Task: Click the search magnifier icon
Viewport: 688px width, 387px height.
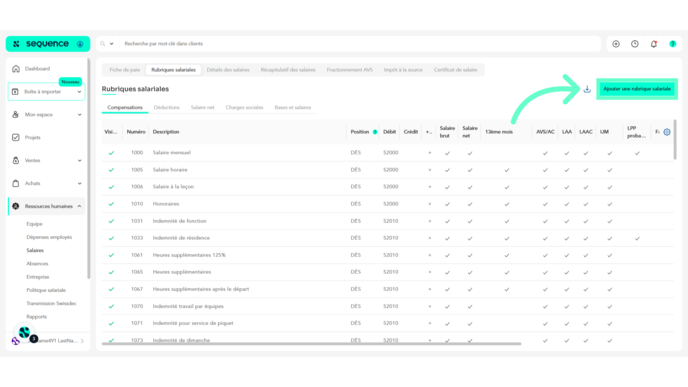Action: 103,44
